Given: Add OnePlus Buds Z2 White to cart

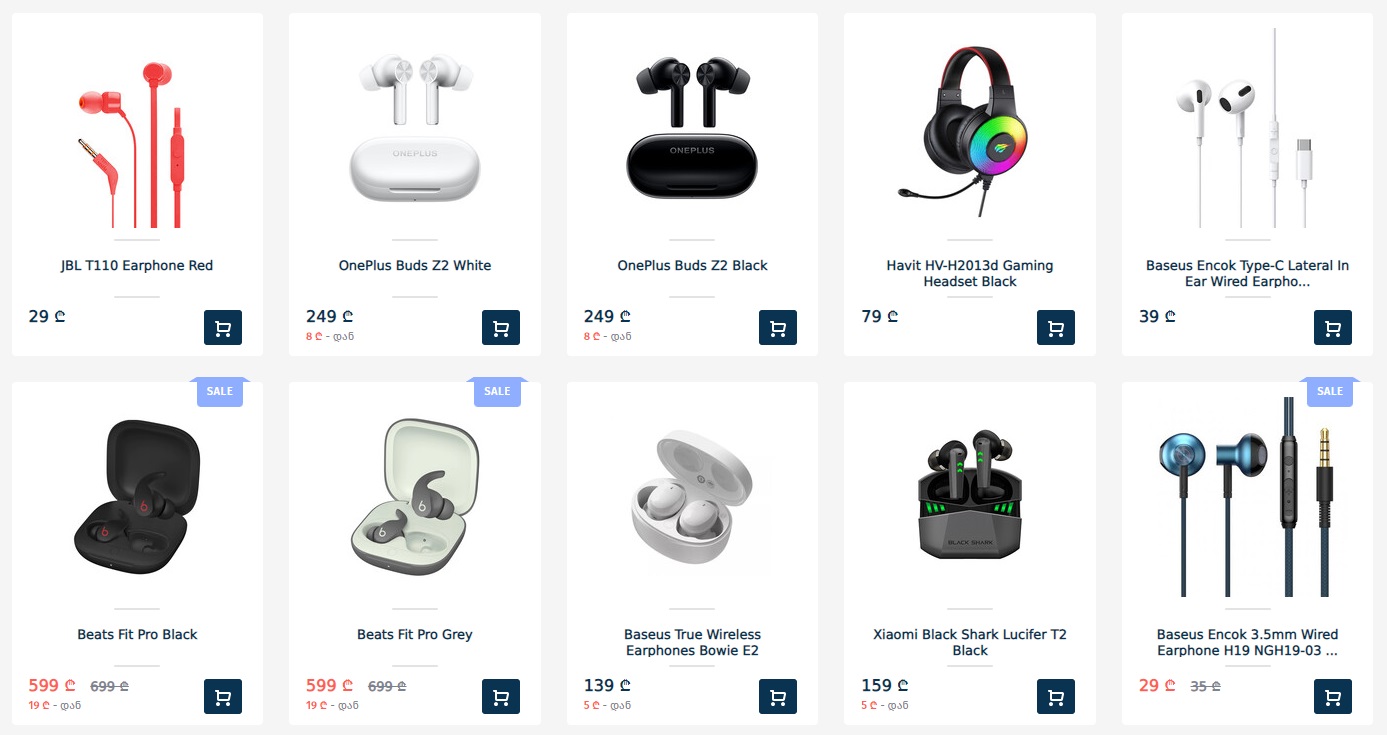Looking at the screenshot, I should tap(501, 328).
